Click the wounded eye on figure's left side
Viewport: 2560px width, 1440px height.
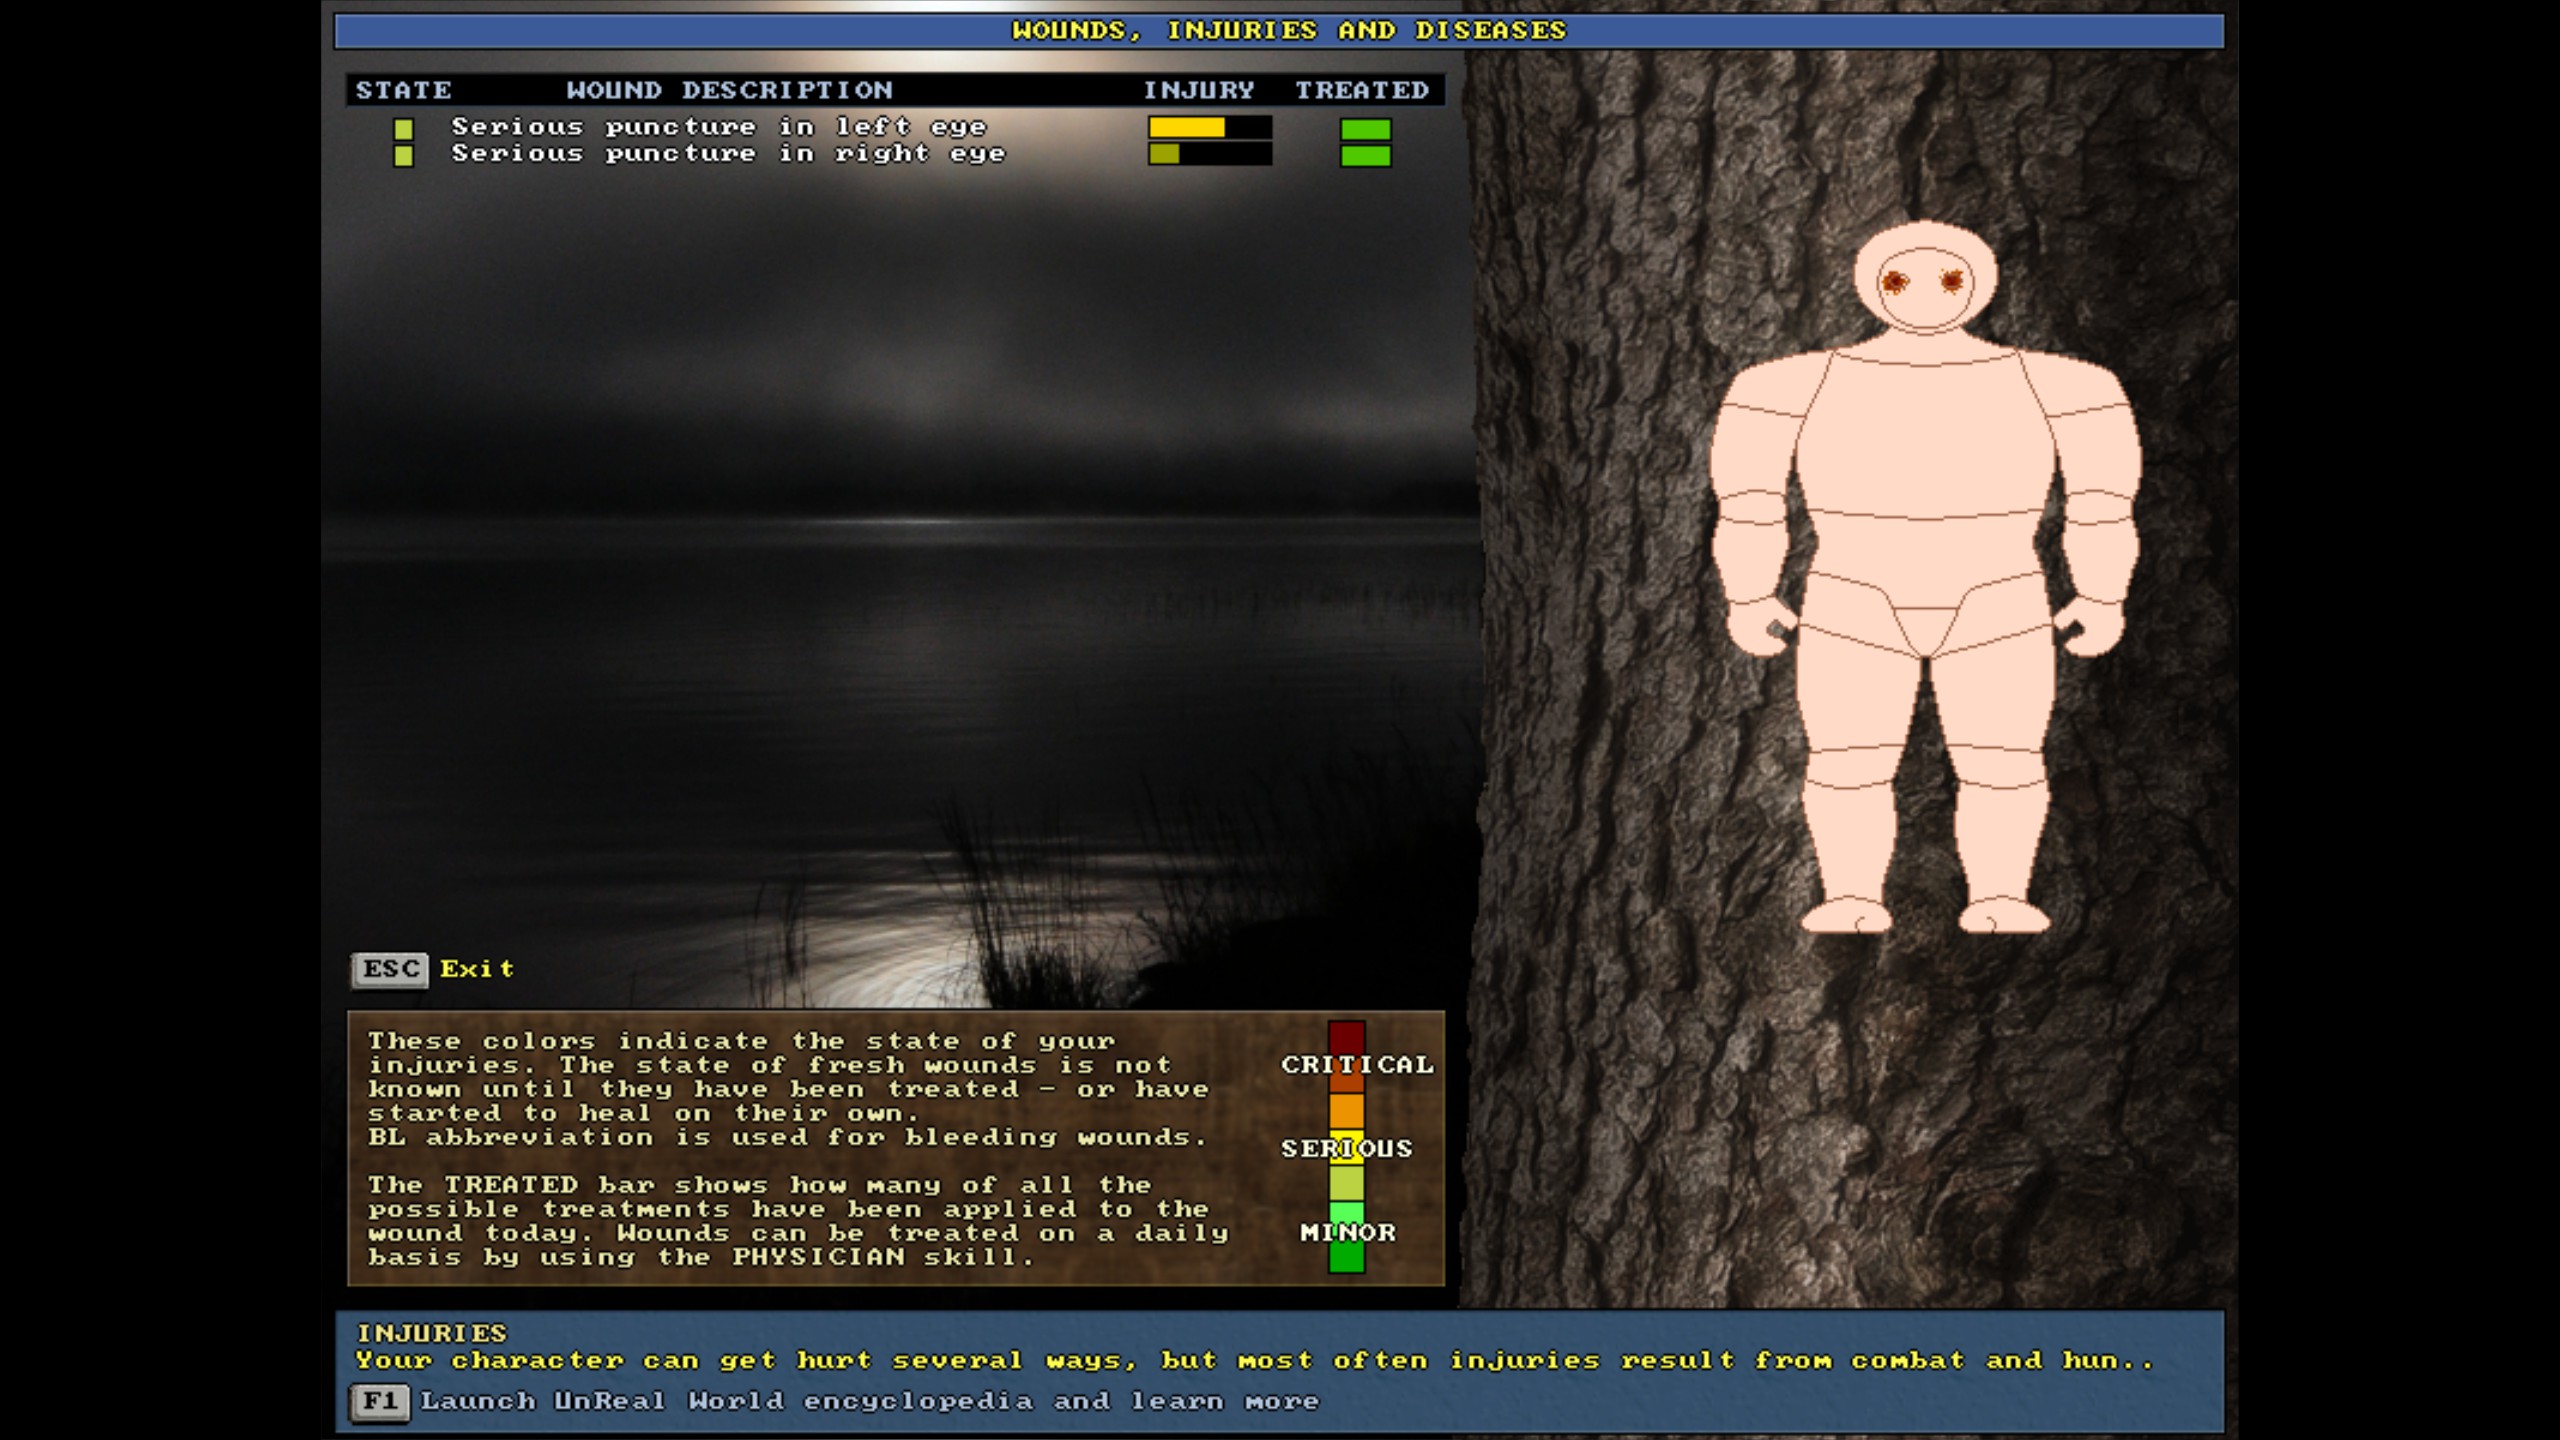pyautogui.click(x=1894, y=282)
